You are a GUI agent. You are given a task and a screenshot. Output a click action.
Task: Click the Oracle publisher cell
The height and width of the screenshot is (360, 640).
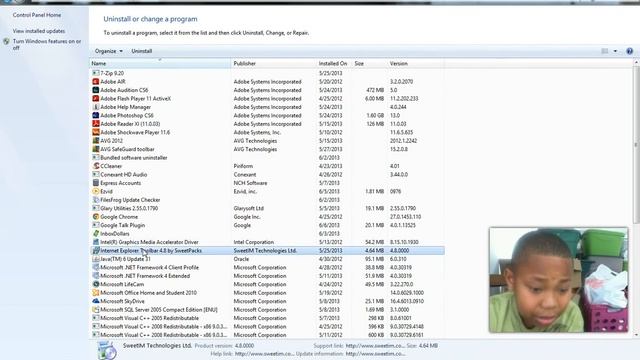coord(241,259)
